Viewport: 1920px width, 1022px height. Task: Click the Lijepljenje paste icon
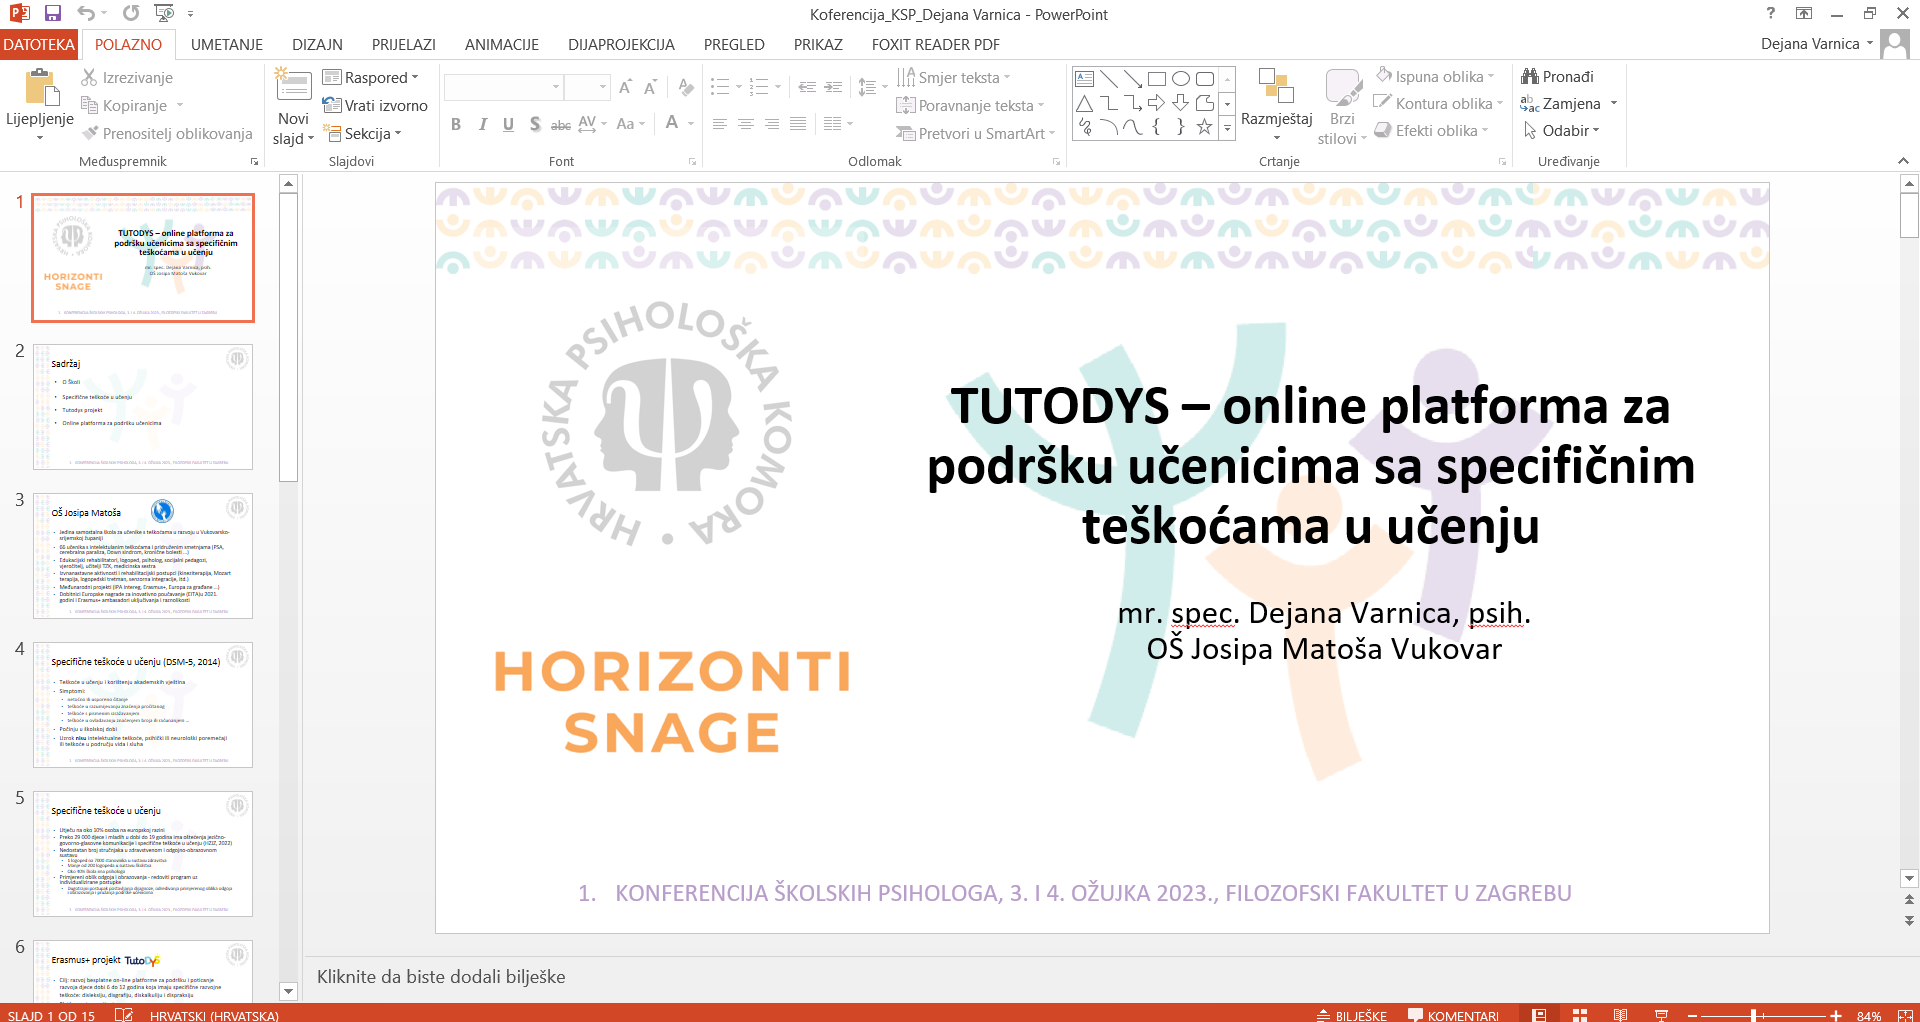[x=41, y=87]
